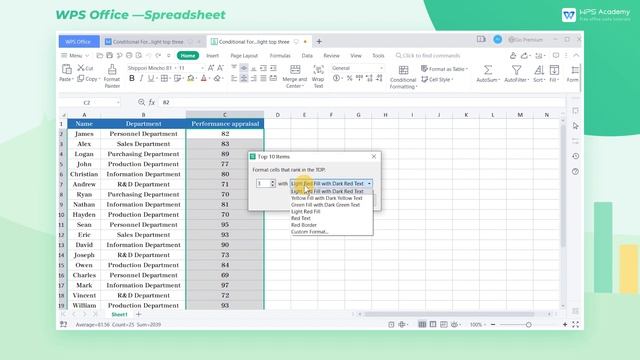
Task: Select the Sheet1 sheet tab
Action: (x=119, y=315)
